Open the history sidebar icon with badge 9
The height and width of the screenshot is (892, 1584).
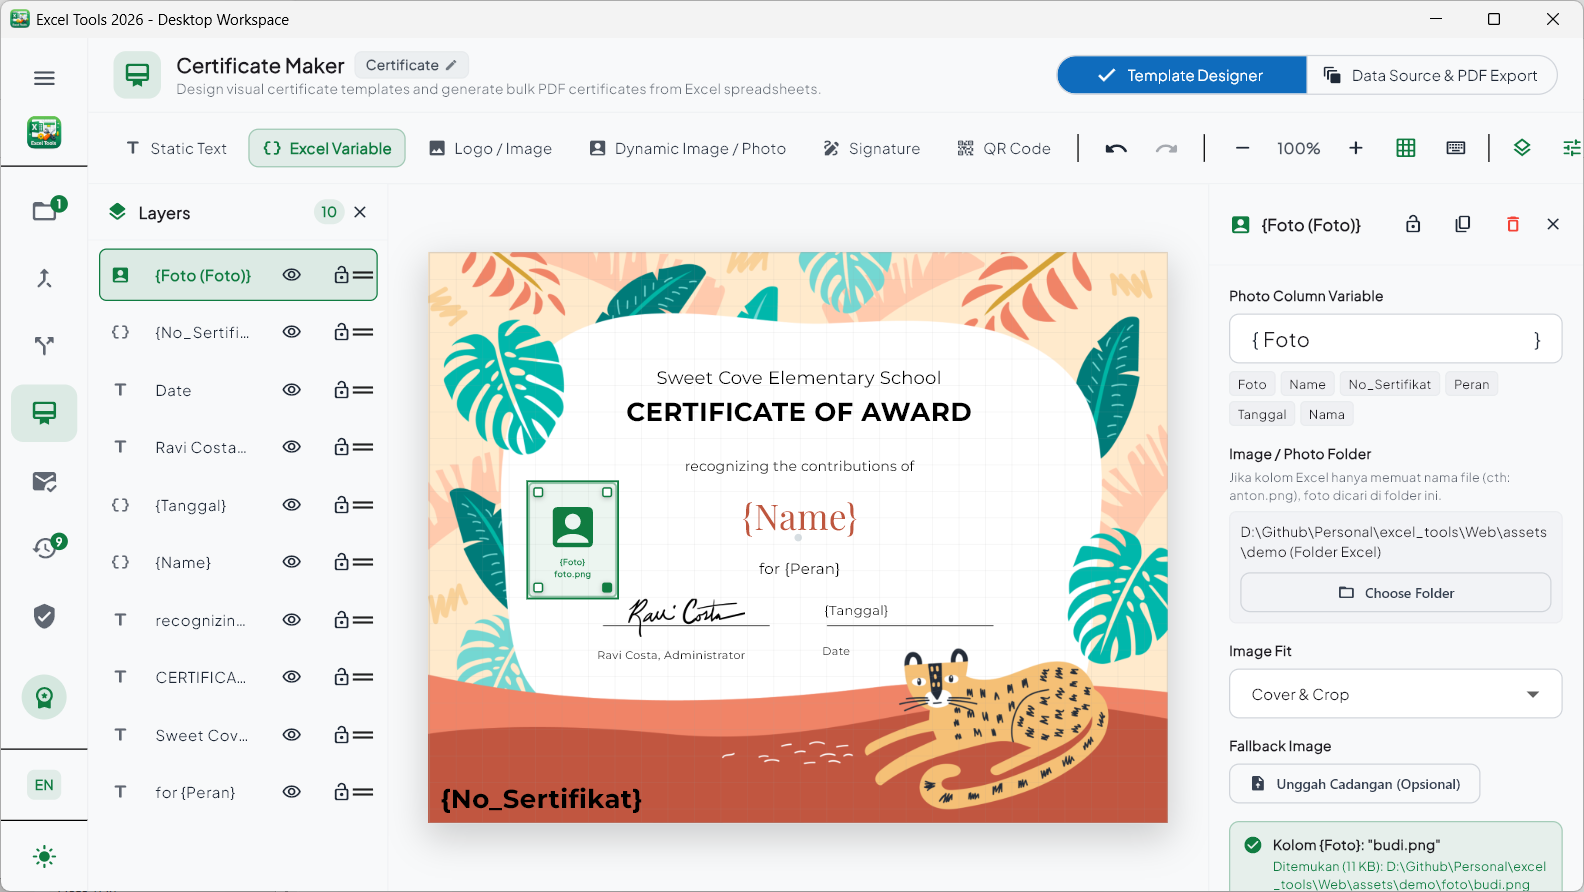(44, 548)
